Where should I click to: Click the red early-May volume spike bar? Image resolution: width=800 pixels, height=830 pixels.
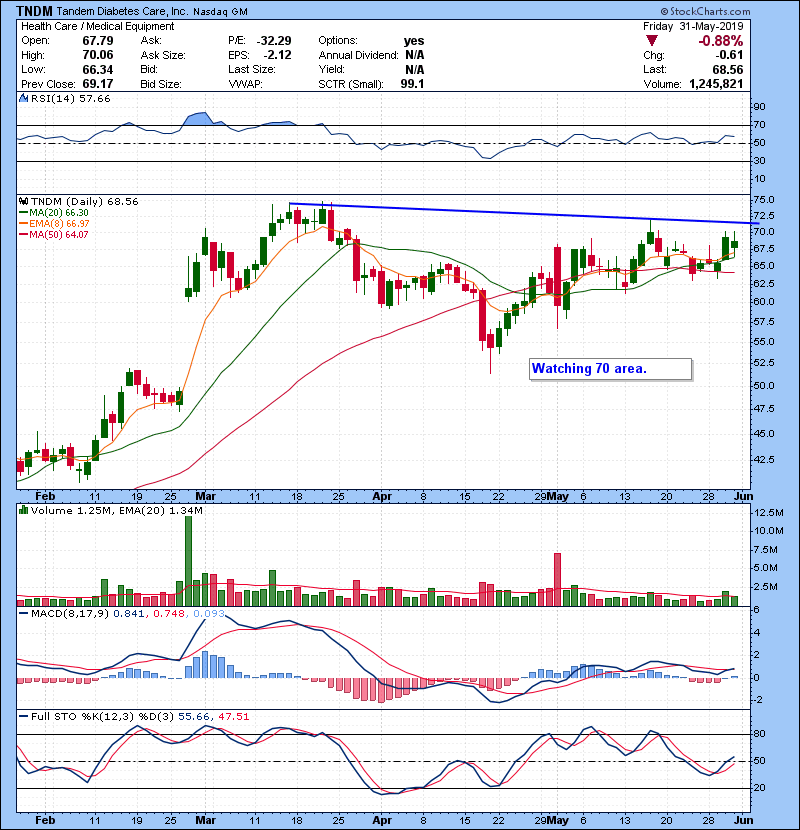click(x=557, y=580)
